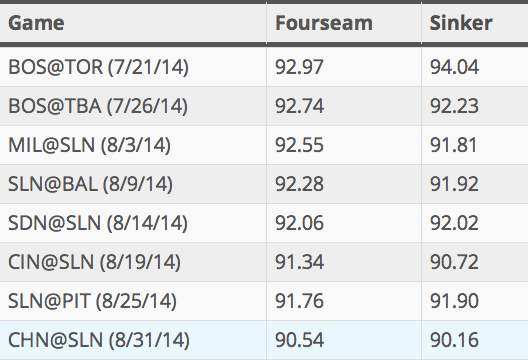Click Fourseam value 91.34
Viewport: 528px width, 360px height.
[299, 262]
